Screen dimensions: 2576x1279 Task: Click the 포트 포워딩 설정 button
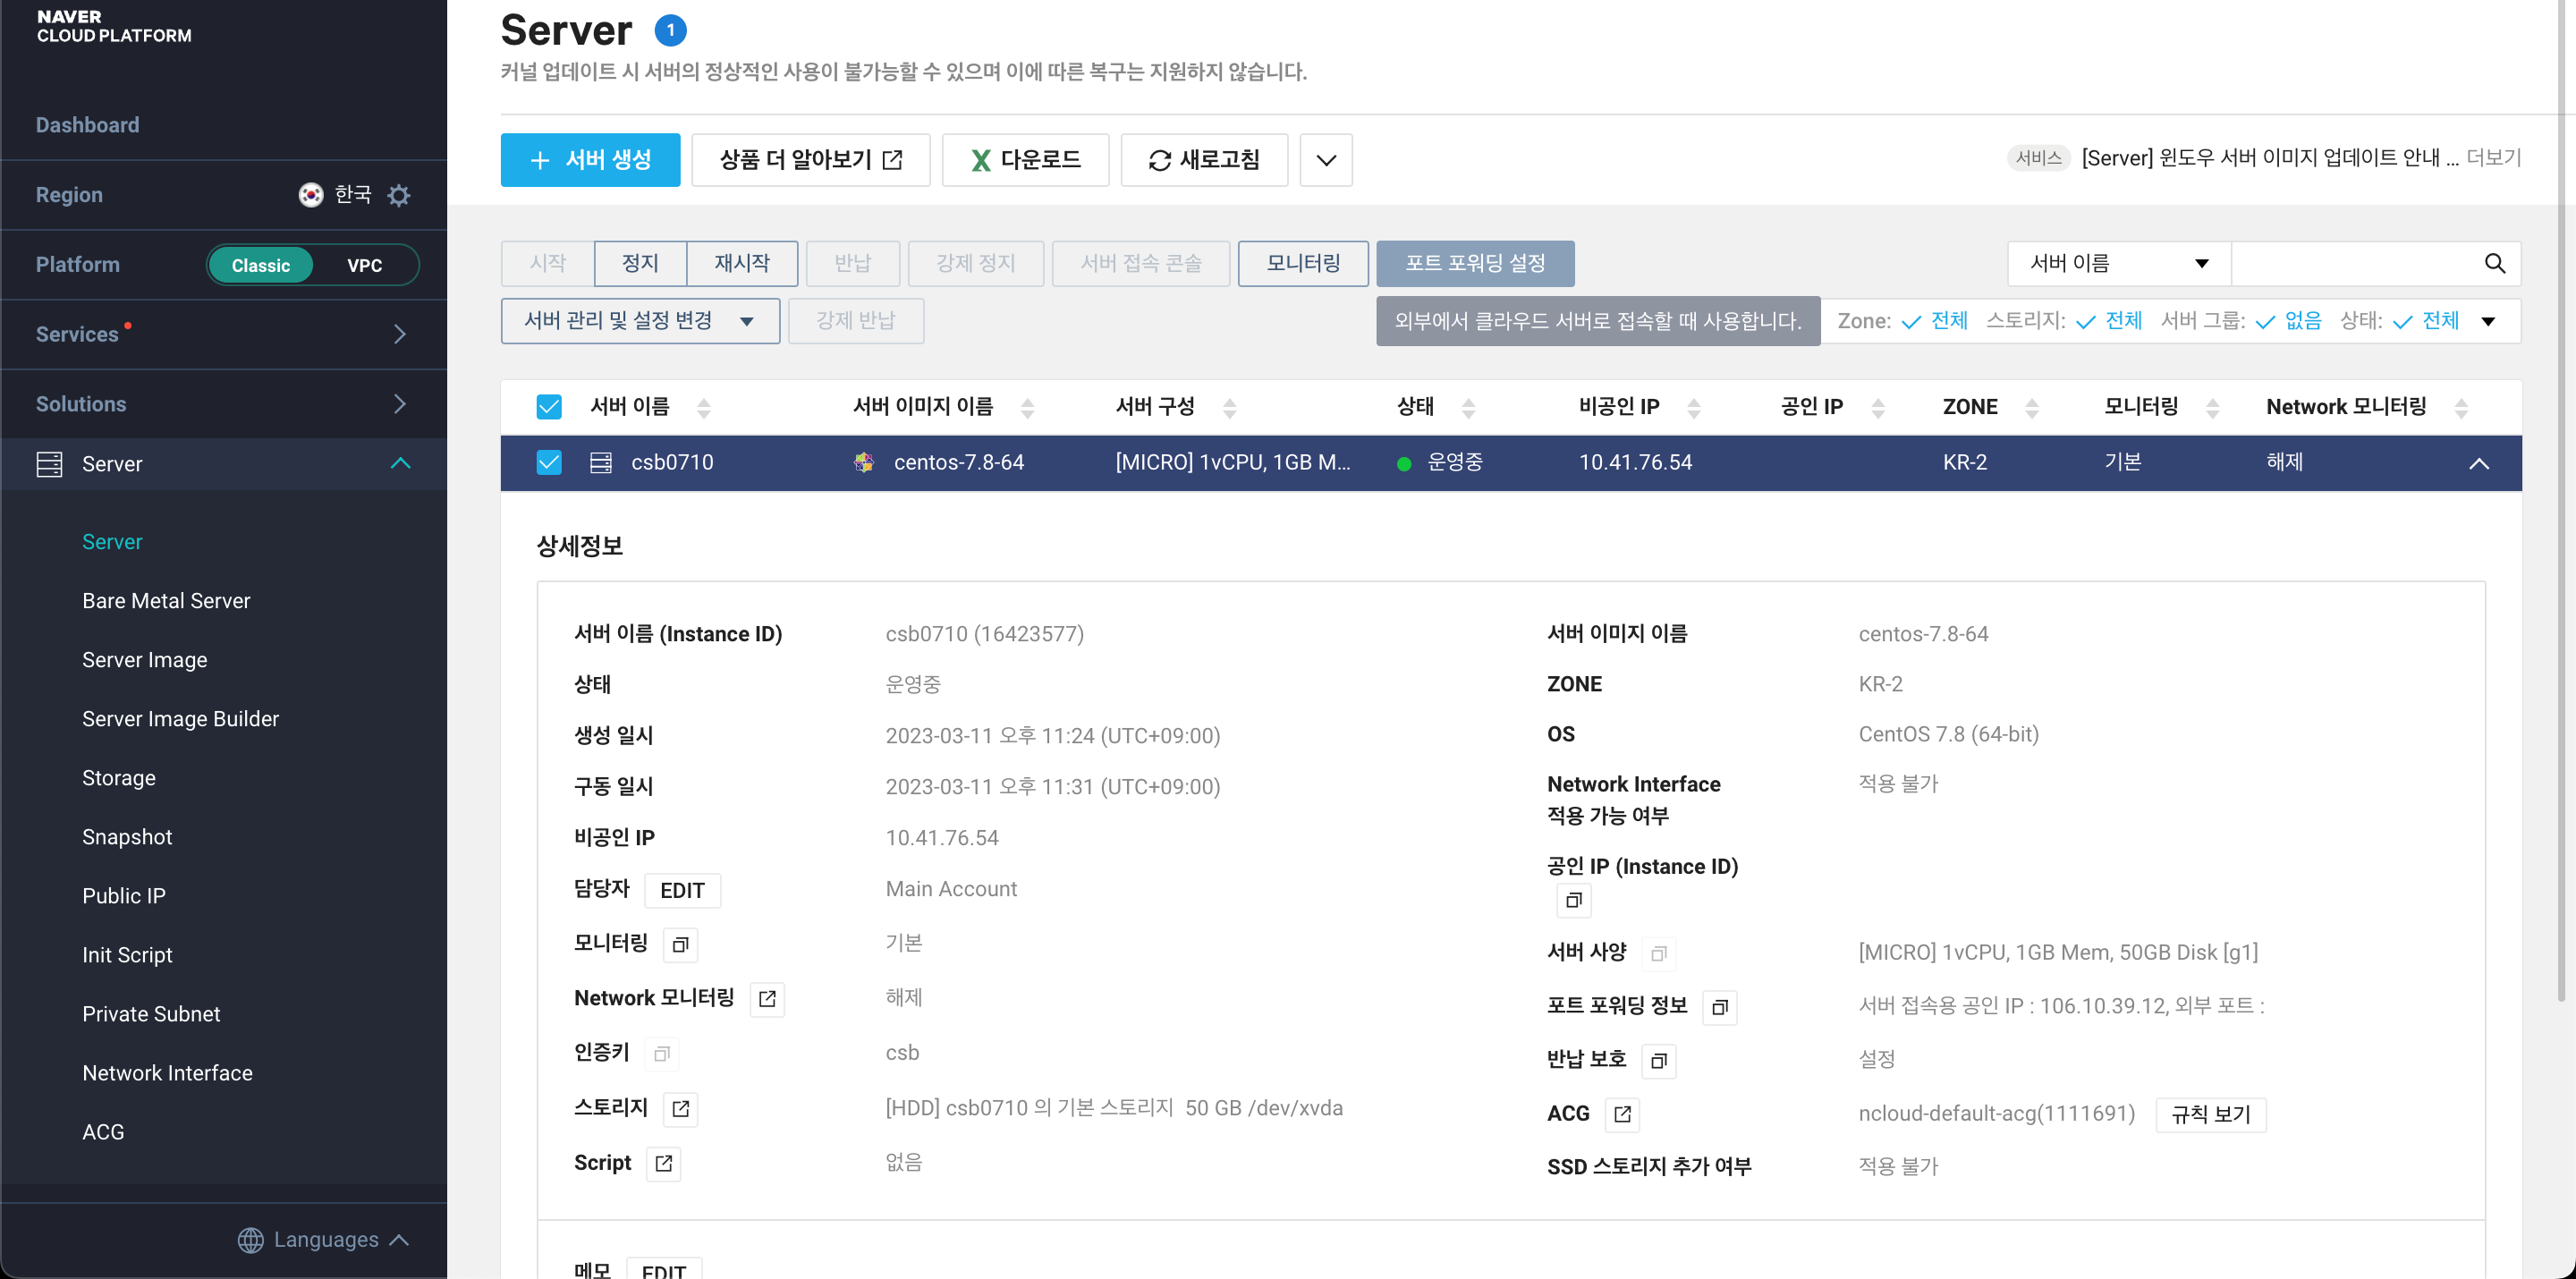[x=1474, y=263]
